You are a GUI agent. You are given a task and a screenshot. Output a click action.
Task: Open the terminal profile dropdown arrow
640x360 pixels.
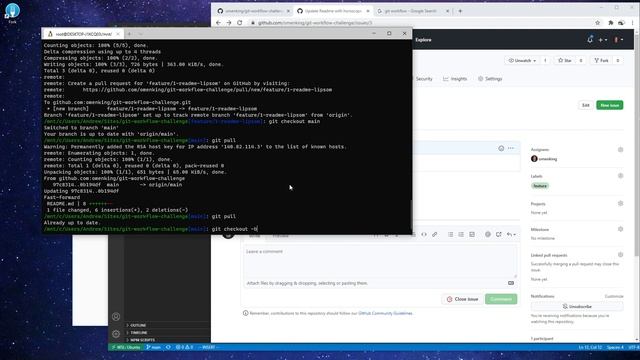pos(141,34)
